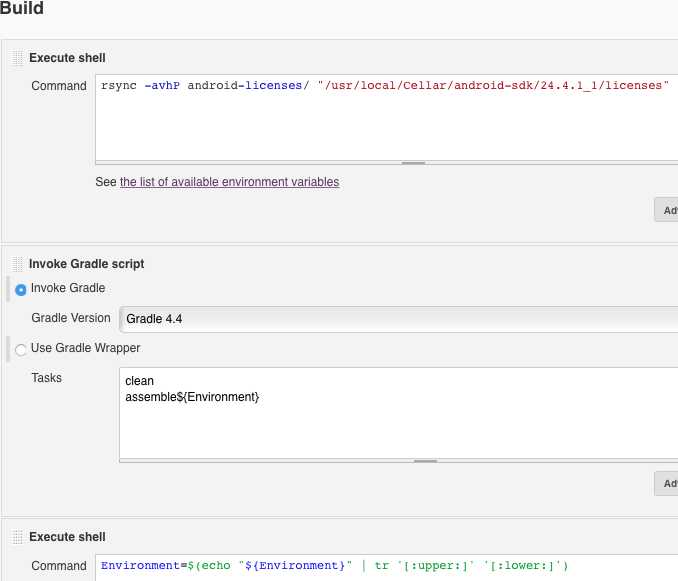
Task: Open the Gradle Version dropdown
Action: [398, 319]
